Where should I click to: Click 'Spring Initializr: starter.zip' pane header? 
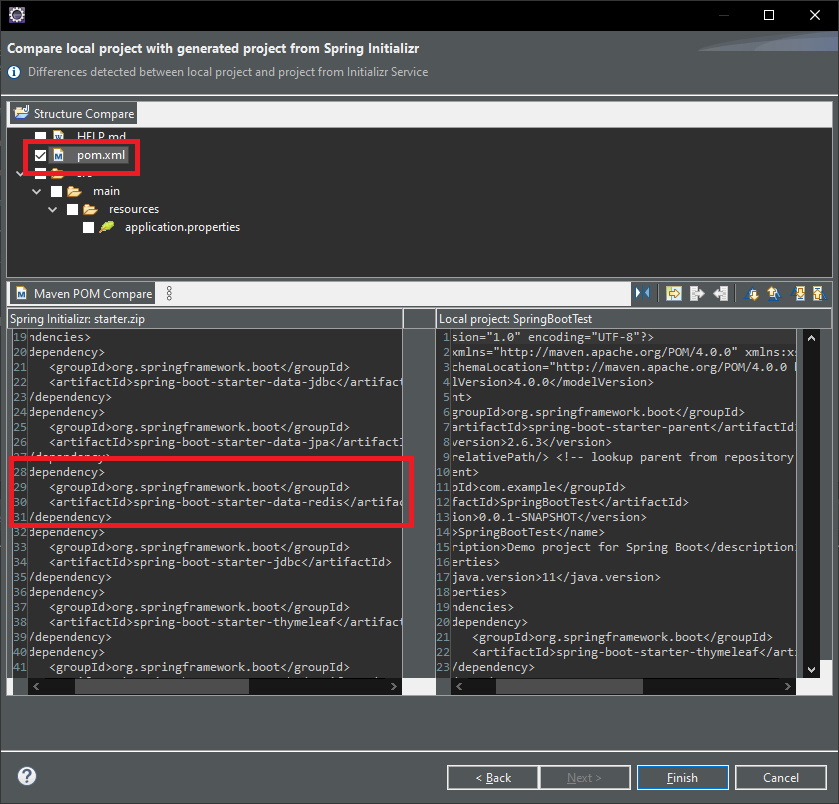click(205, 319)
